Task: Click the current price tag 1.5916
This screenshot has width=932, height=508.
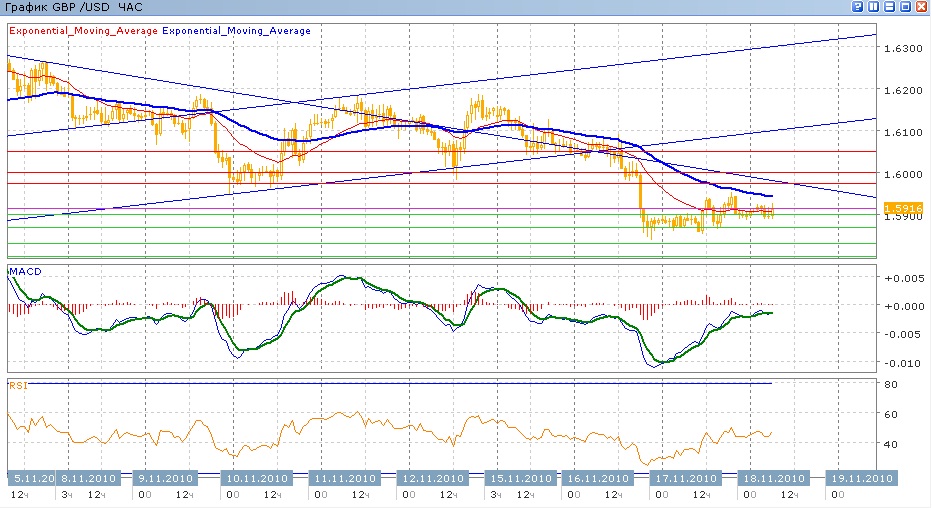Action: tap(902, 207)
